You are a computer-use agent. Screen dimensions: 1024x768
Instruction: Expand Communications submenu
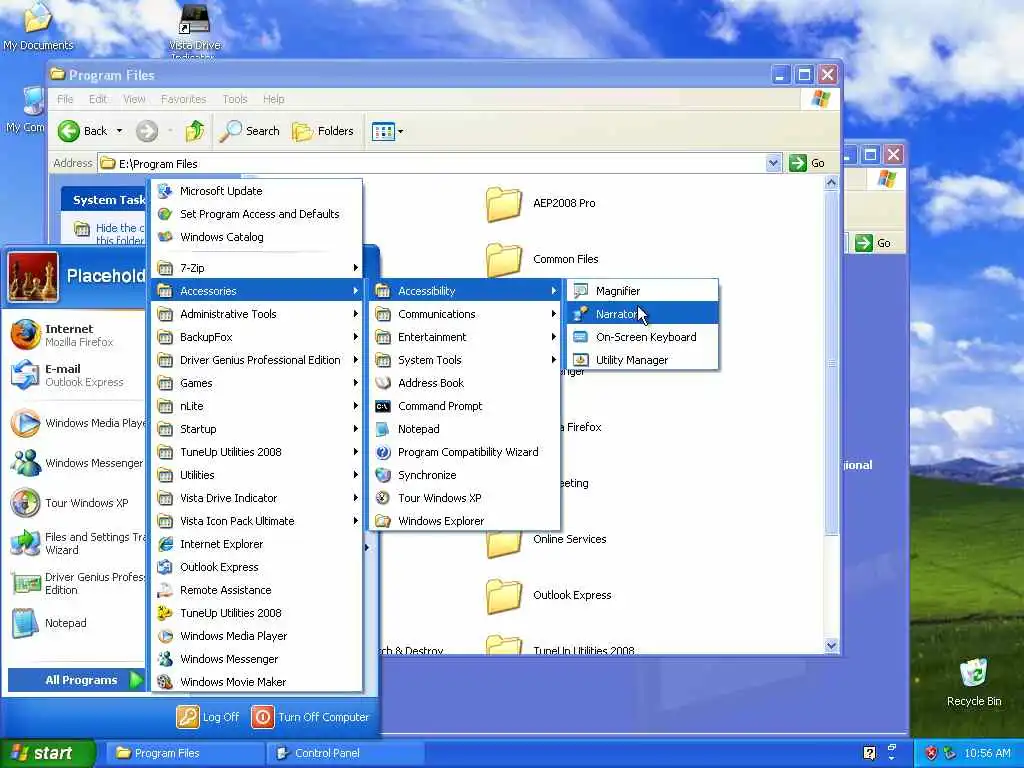pyautogui.click(x=466, y=314)
